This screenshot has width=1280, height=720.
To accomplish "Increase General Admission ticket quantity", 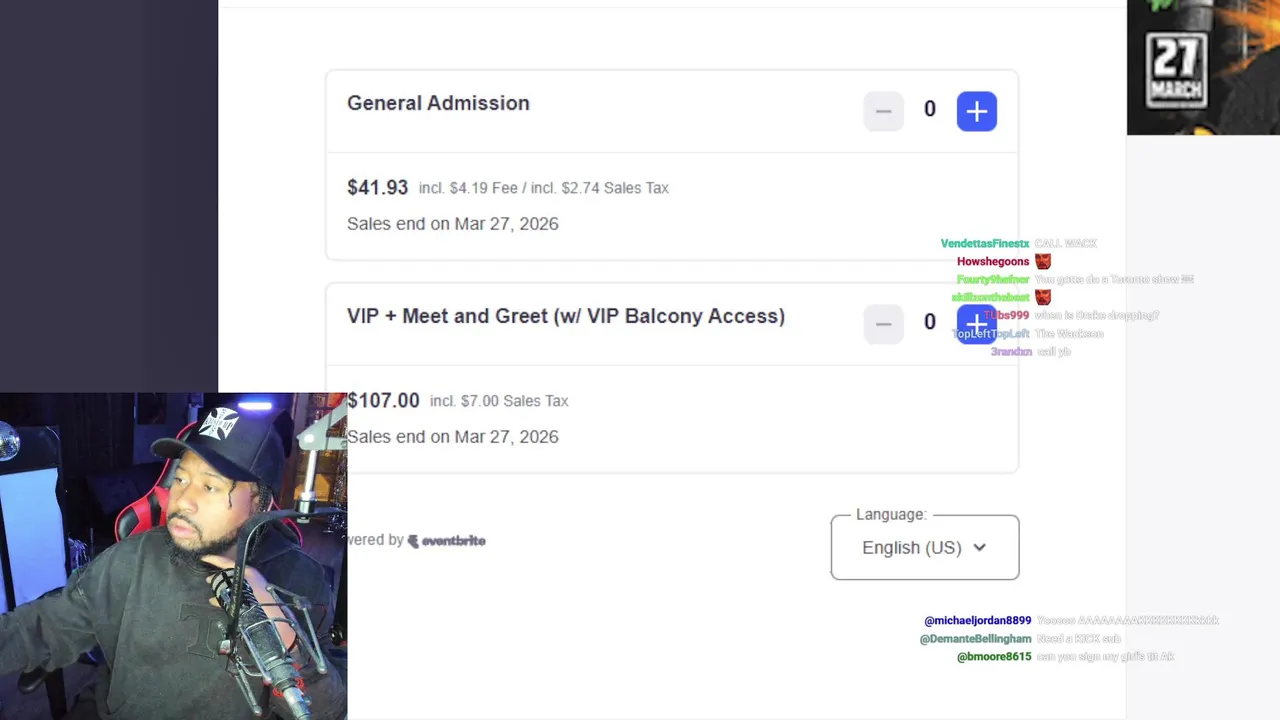I will point(976,111).
